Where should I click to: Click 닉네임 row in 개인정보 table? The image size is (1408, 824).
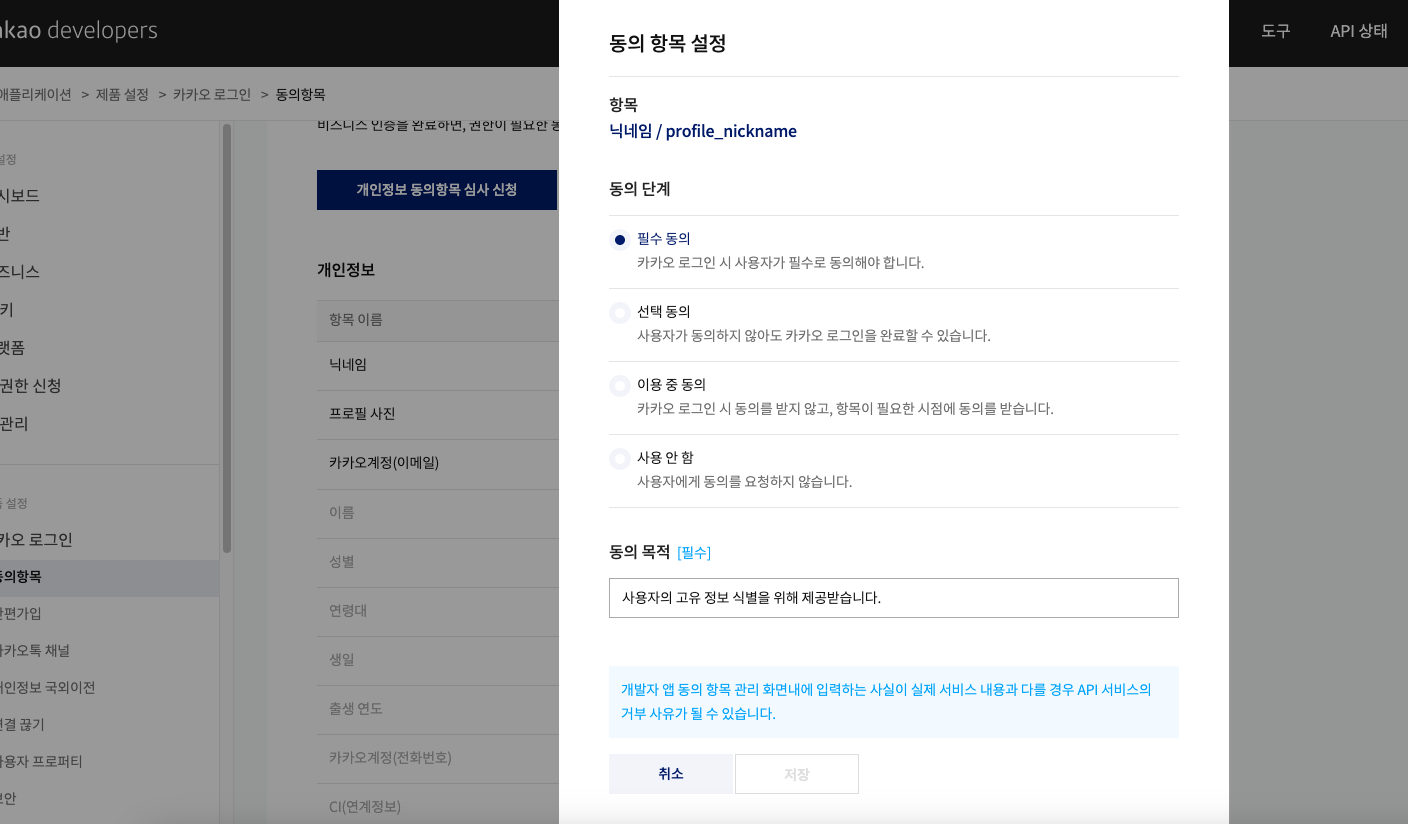[438, 365]
